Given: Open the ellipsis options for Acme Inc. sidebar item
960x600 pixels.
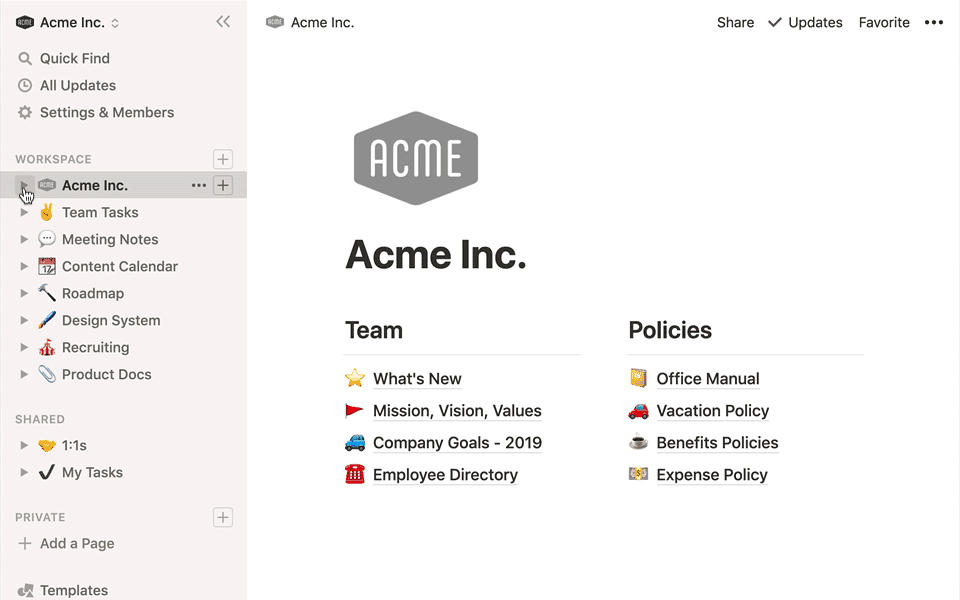Looking at the screenshot, I should [199, 185].
